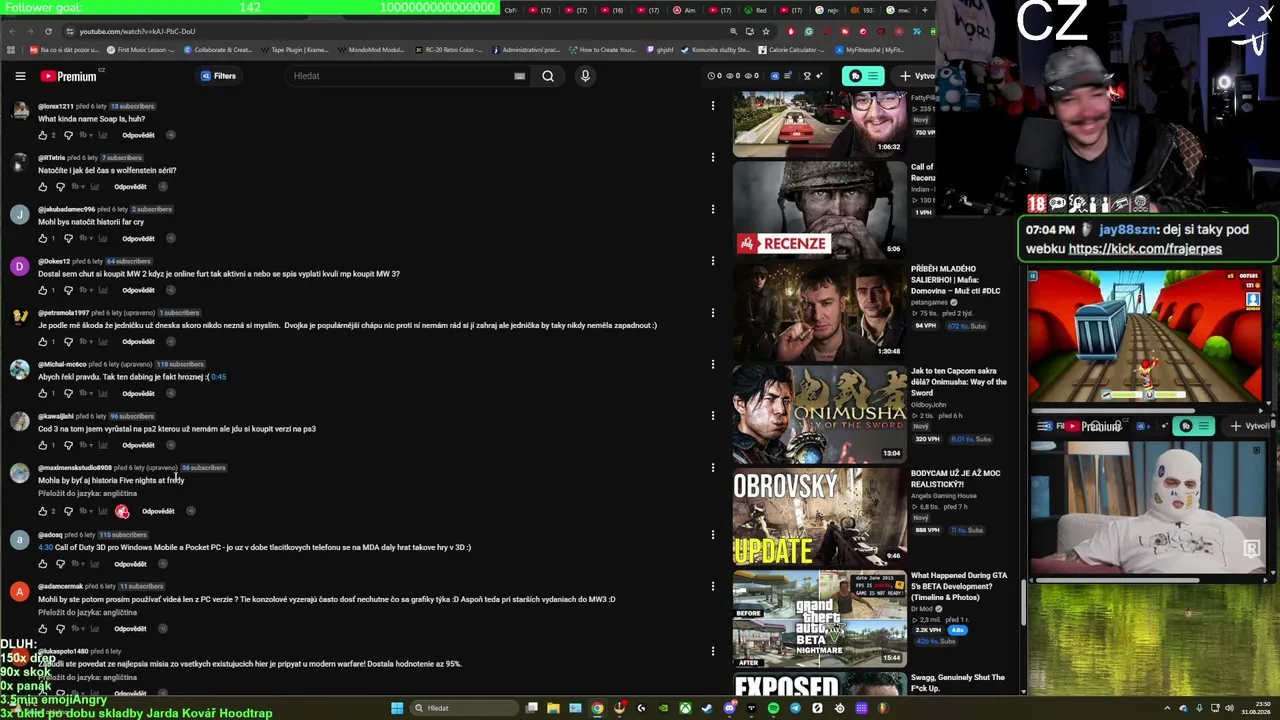Reload the page in Chrome
The image size is (1280, 720).
click(x=48, y=31)
